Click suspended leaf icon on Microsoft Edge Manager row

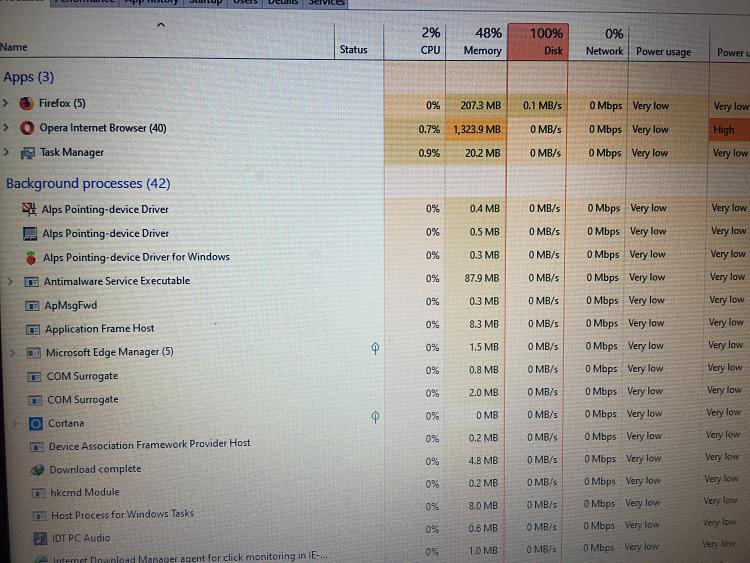click(375, 348)
